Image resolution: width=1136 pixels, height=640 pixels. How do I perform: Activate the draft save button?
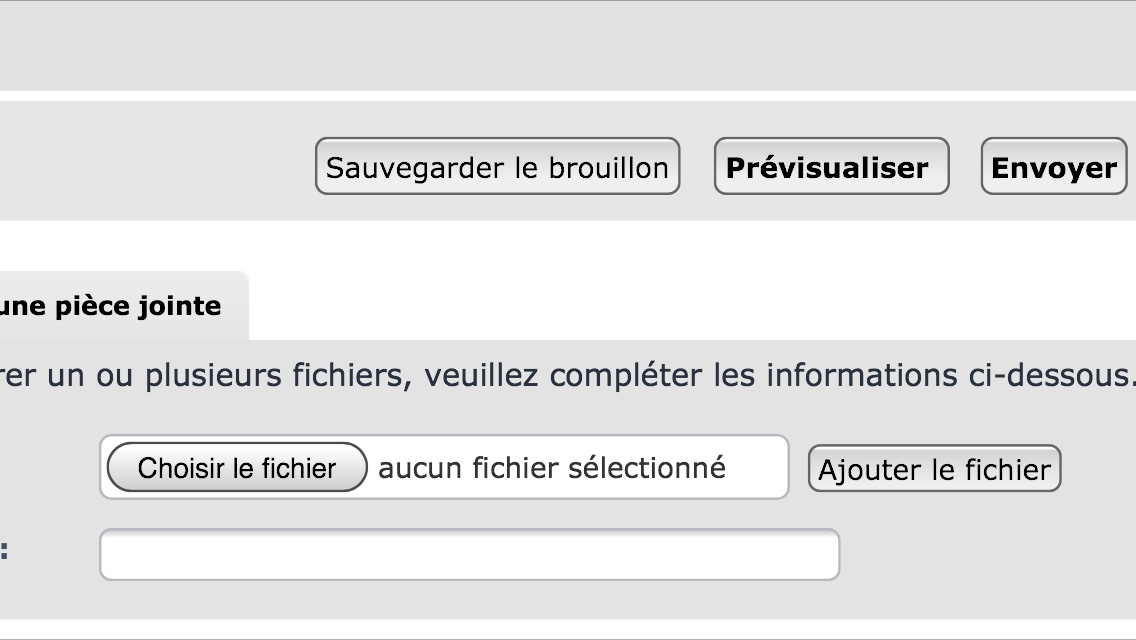pyautogui.click(x=497, y=167)
